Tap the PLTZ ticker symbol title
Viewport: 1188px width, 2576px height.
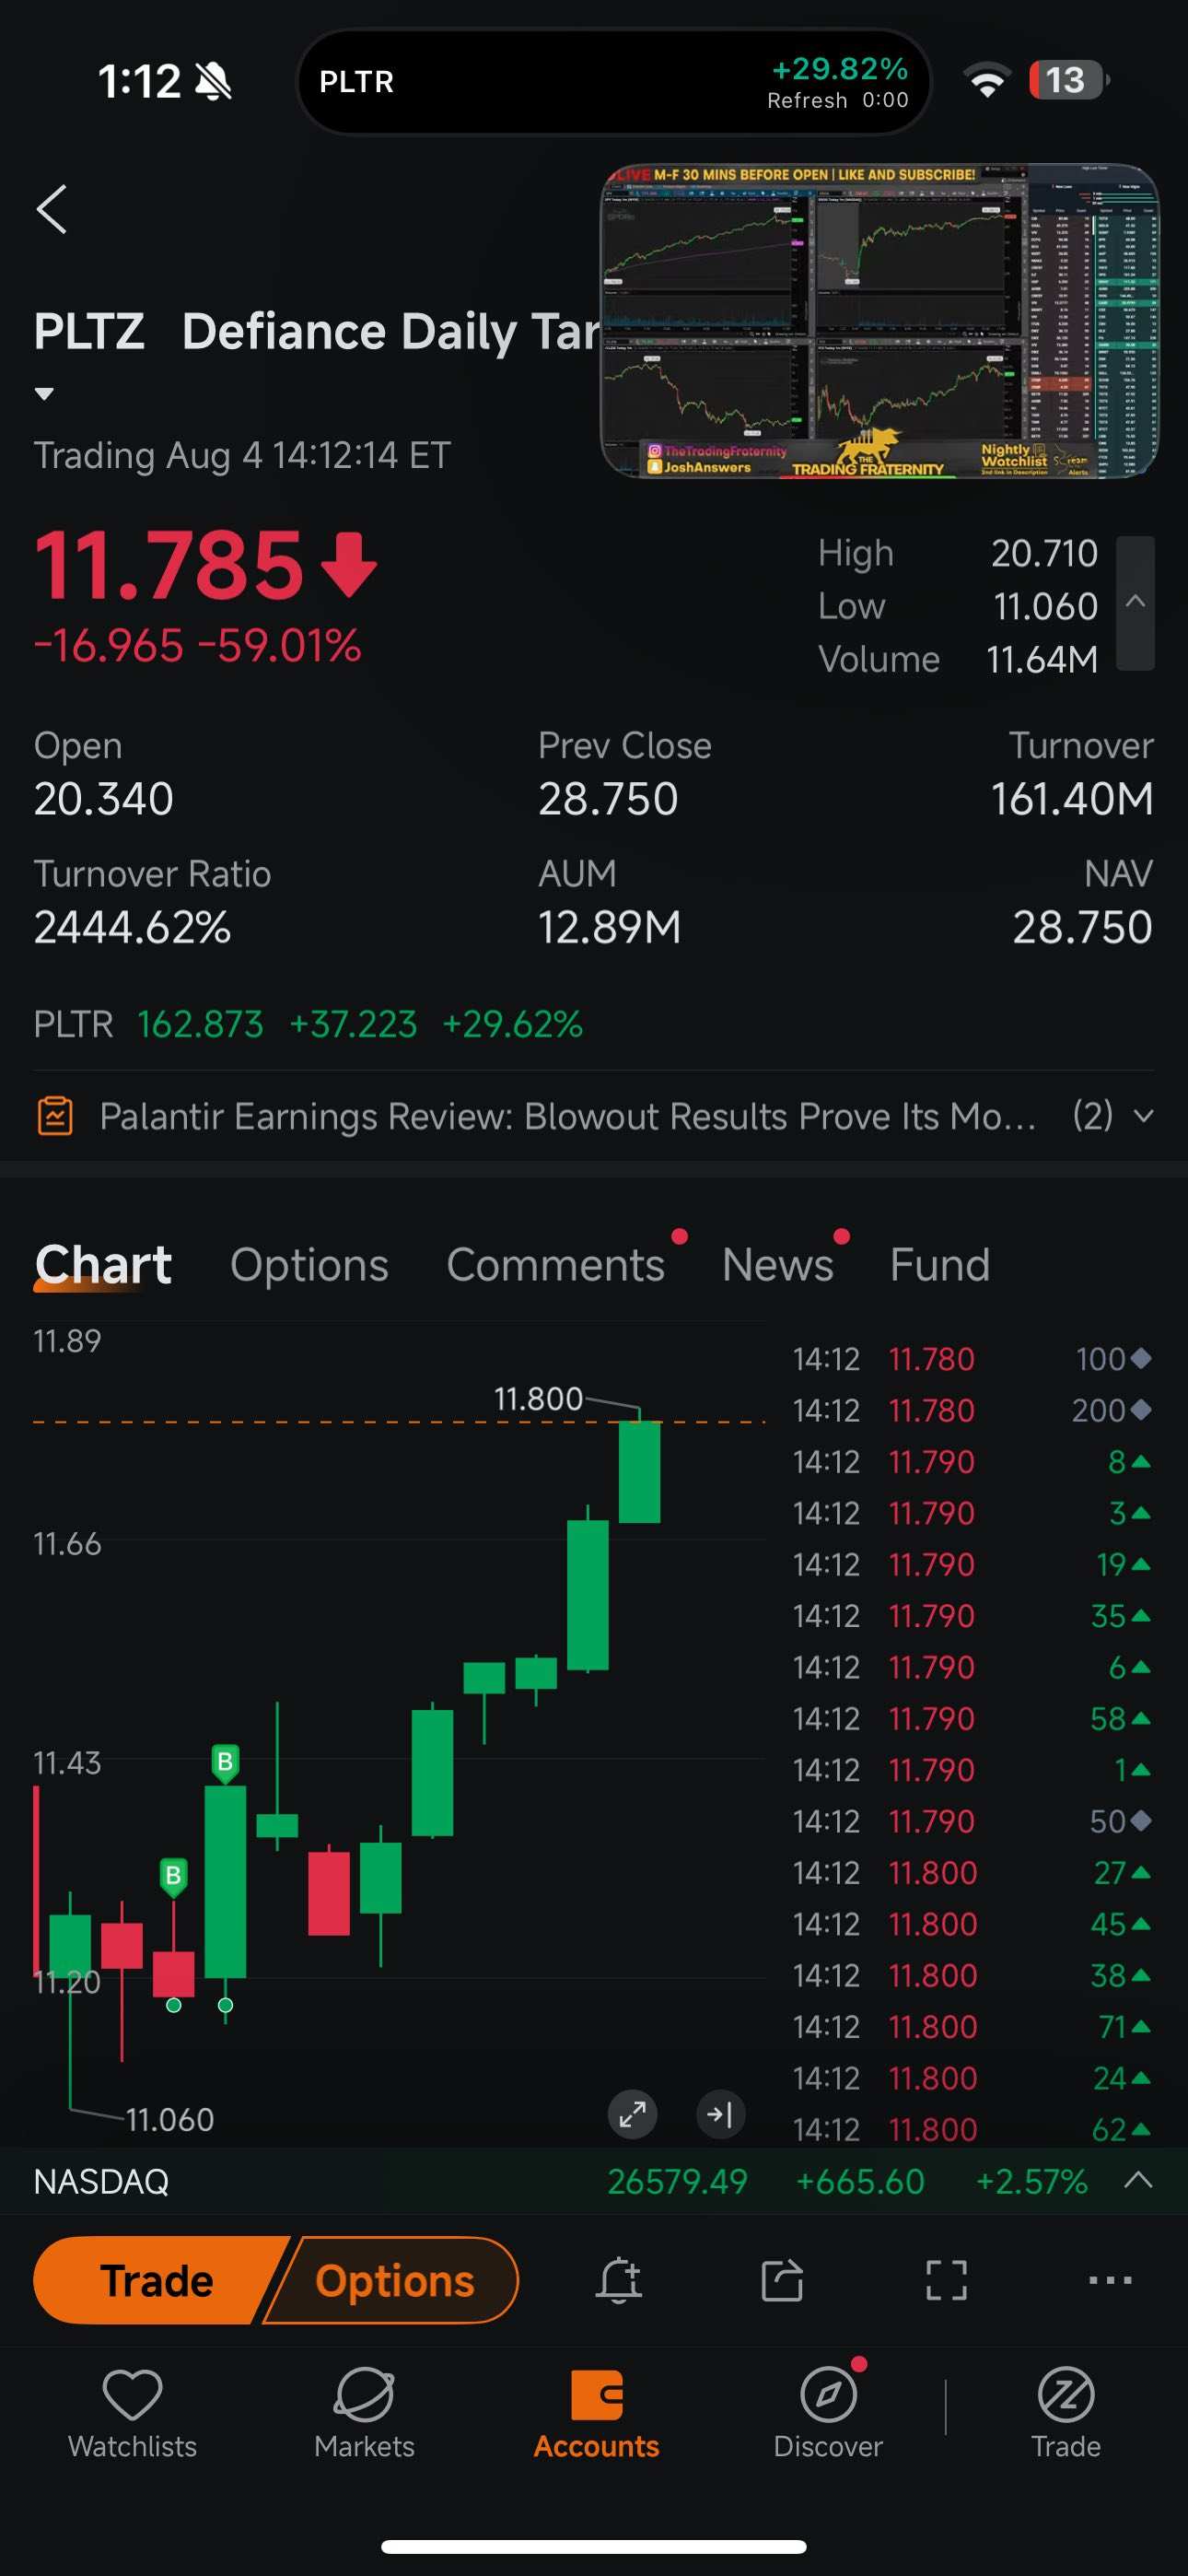(89, 331)
